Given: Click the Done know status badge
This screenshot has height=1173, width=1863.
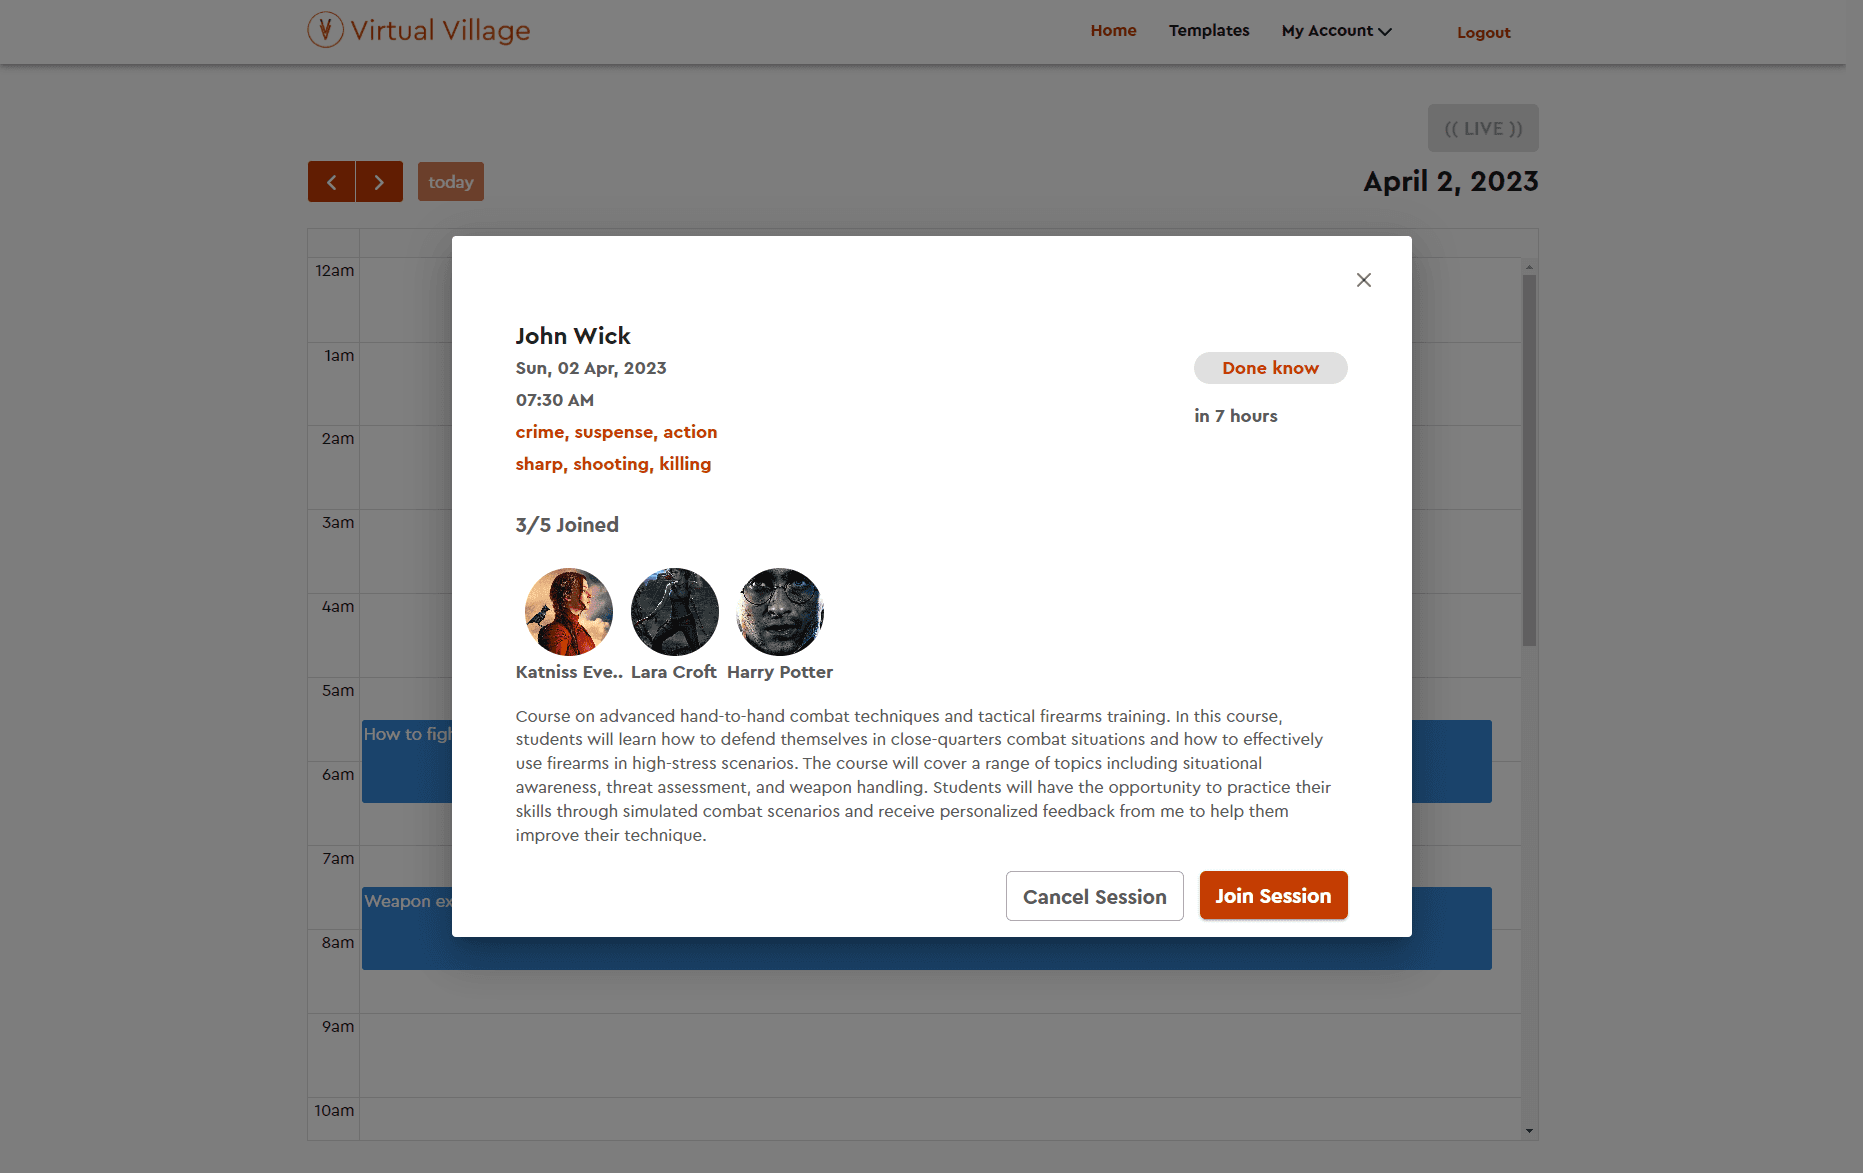Looking at the screenshot, I should 1270,368.
